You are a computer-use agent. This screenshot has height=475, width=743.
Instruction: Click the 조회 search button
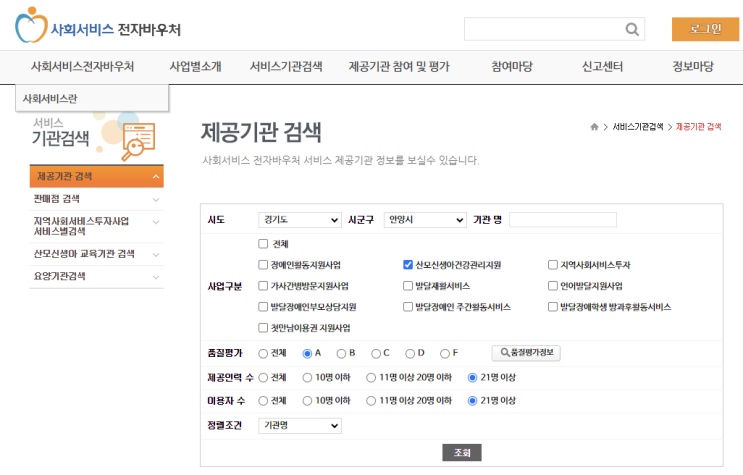462,452
